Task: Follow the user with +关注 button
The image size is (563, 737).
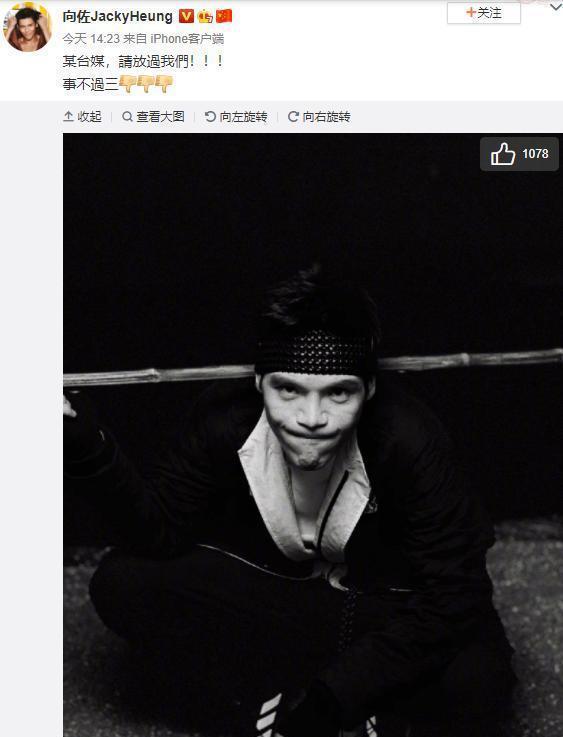Action: (x=484, y=13)
